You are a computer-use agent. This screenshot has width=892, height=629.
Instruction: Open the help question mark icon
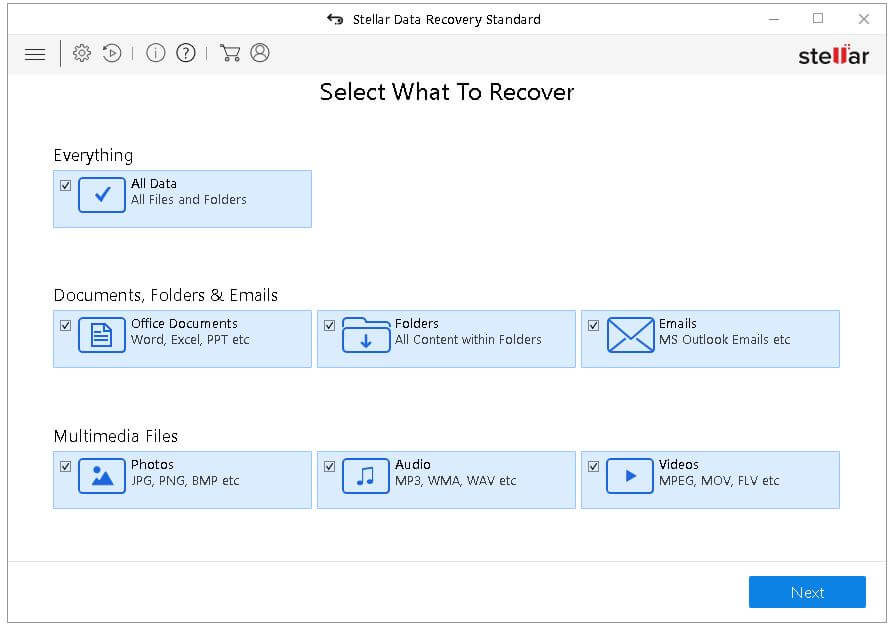tap(186, 53)
